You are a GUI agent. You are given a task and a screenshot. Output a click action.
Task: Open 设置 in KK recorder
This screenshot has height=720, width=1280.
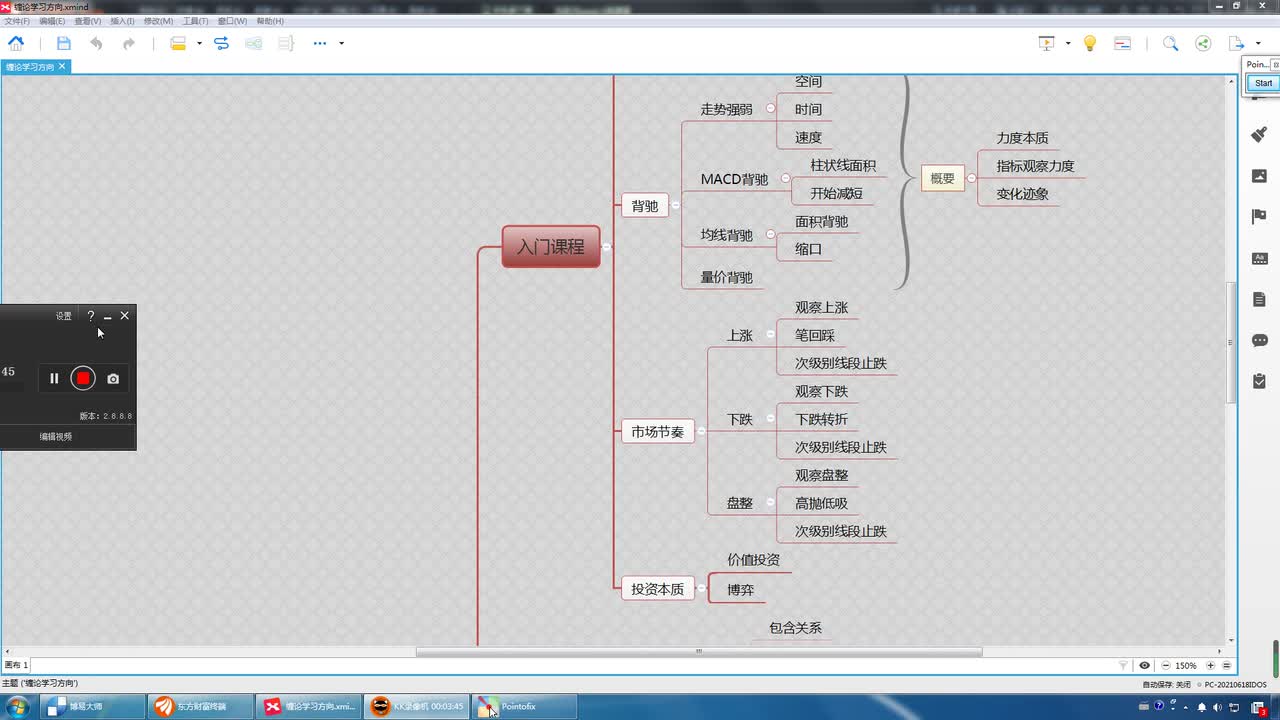click(x=63, y=316)
